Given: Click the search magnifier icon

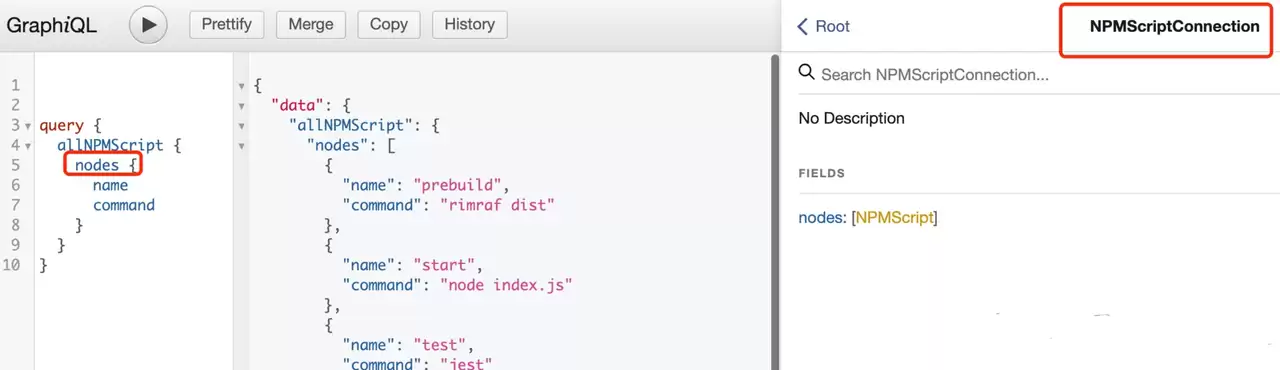Looking at the screenshot, I should pyautogui.click(x=806, y=73).
